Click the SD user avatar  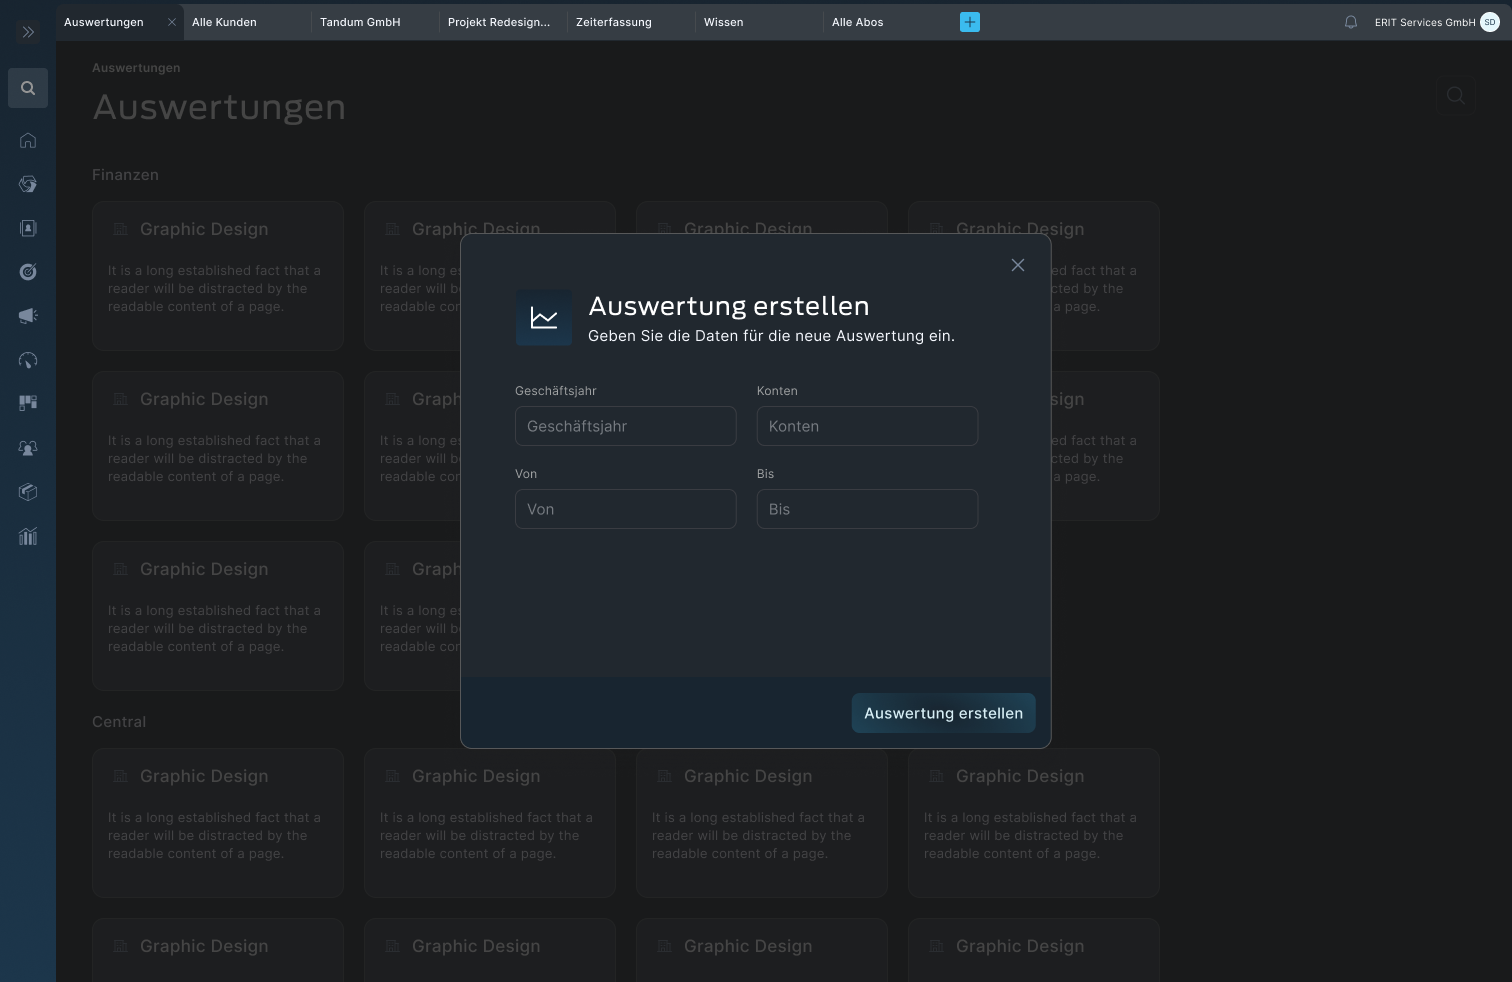(1490, 22)
